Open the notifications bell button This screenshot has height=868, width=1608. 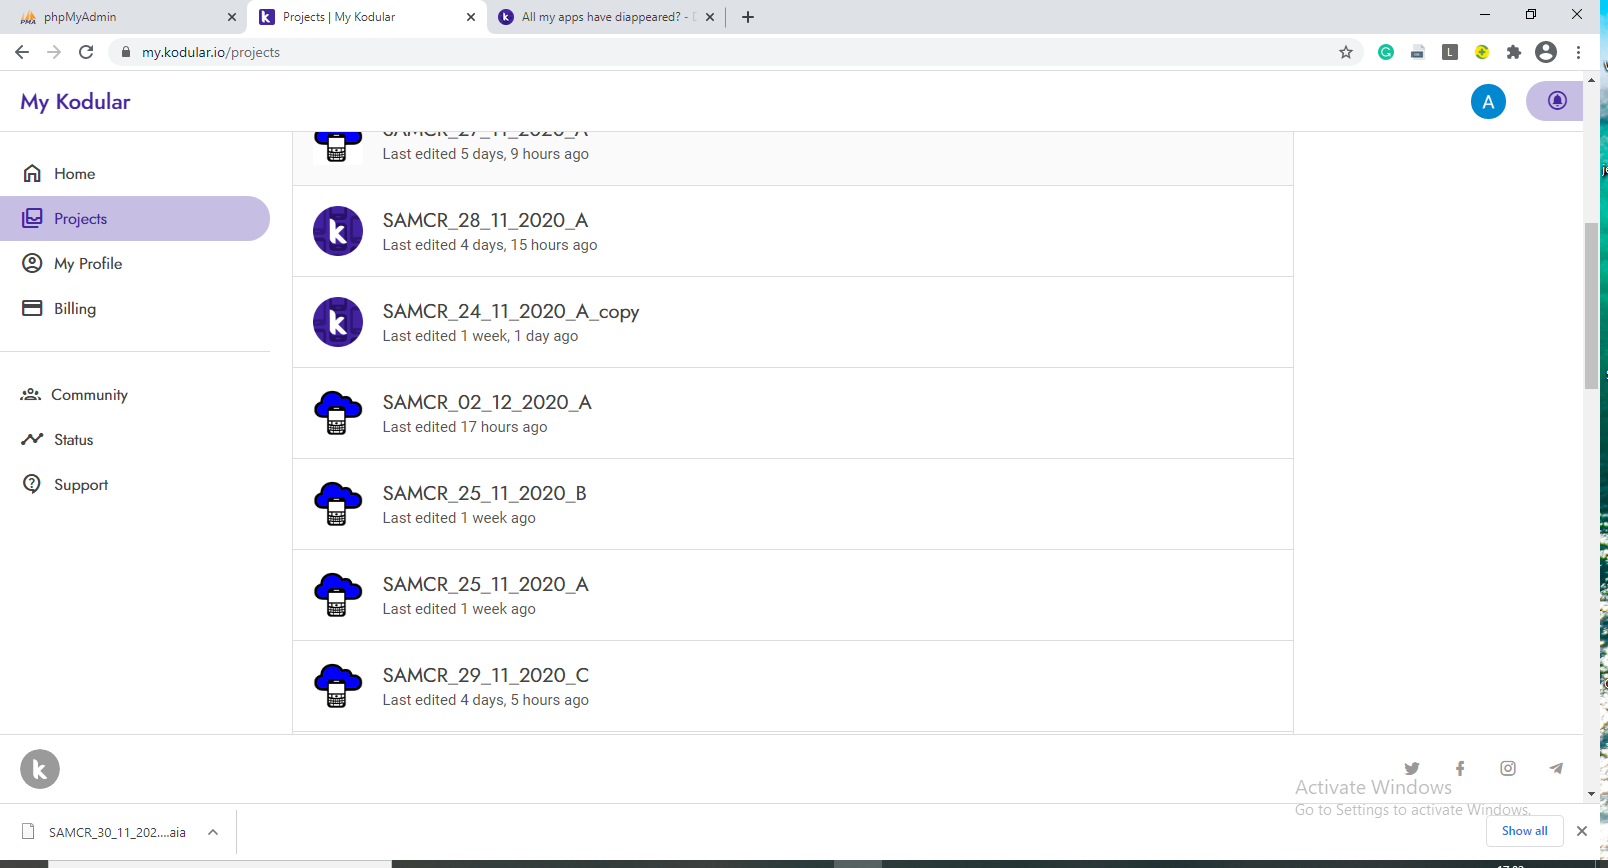point(1555,101)
